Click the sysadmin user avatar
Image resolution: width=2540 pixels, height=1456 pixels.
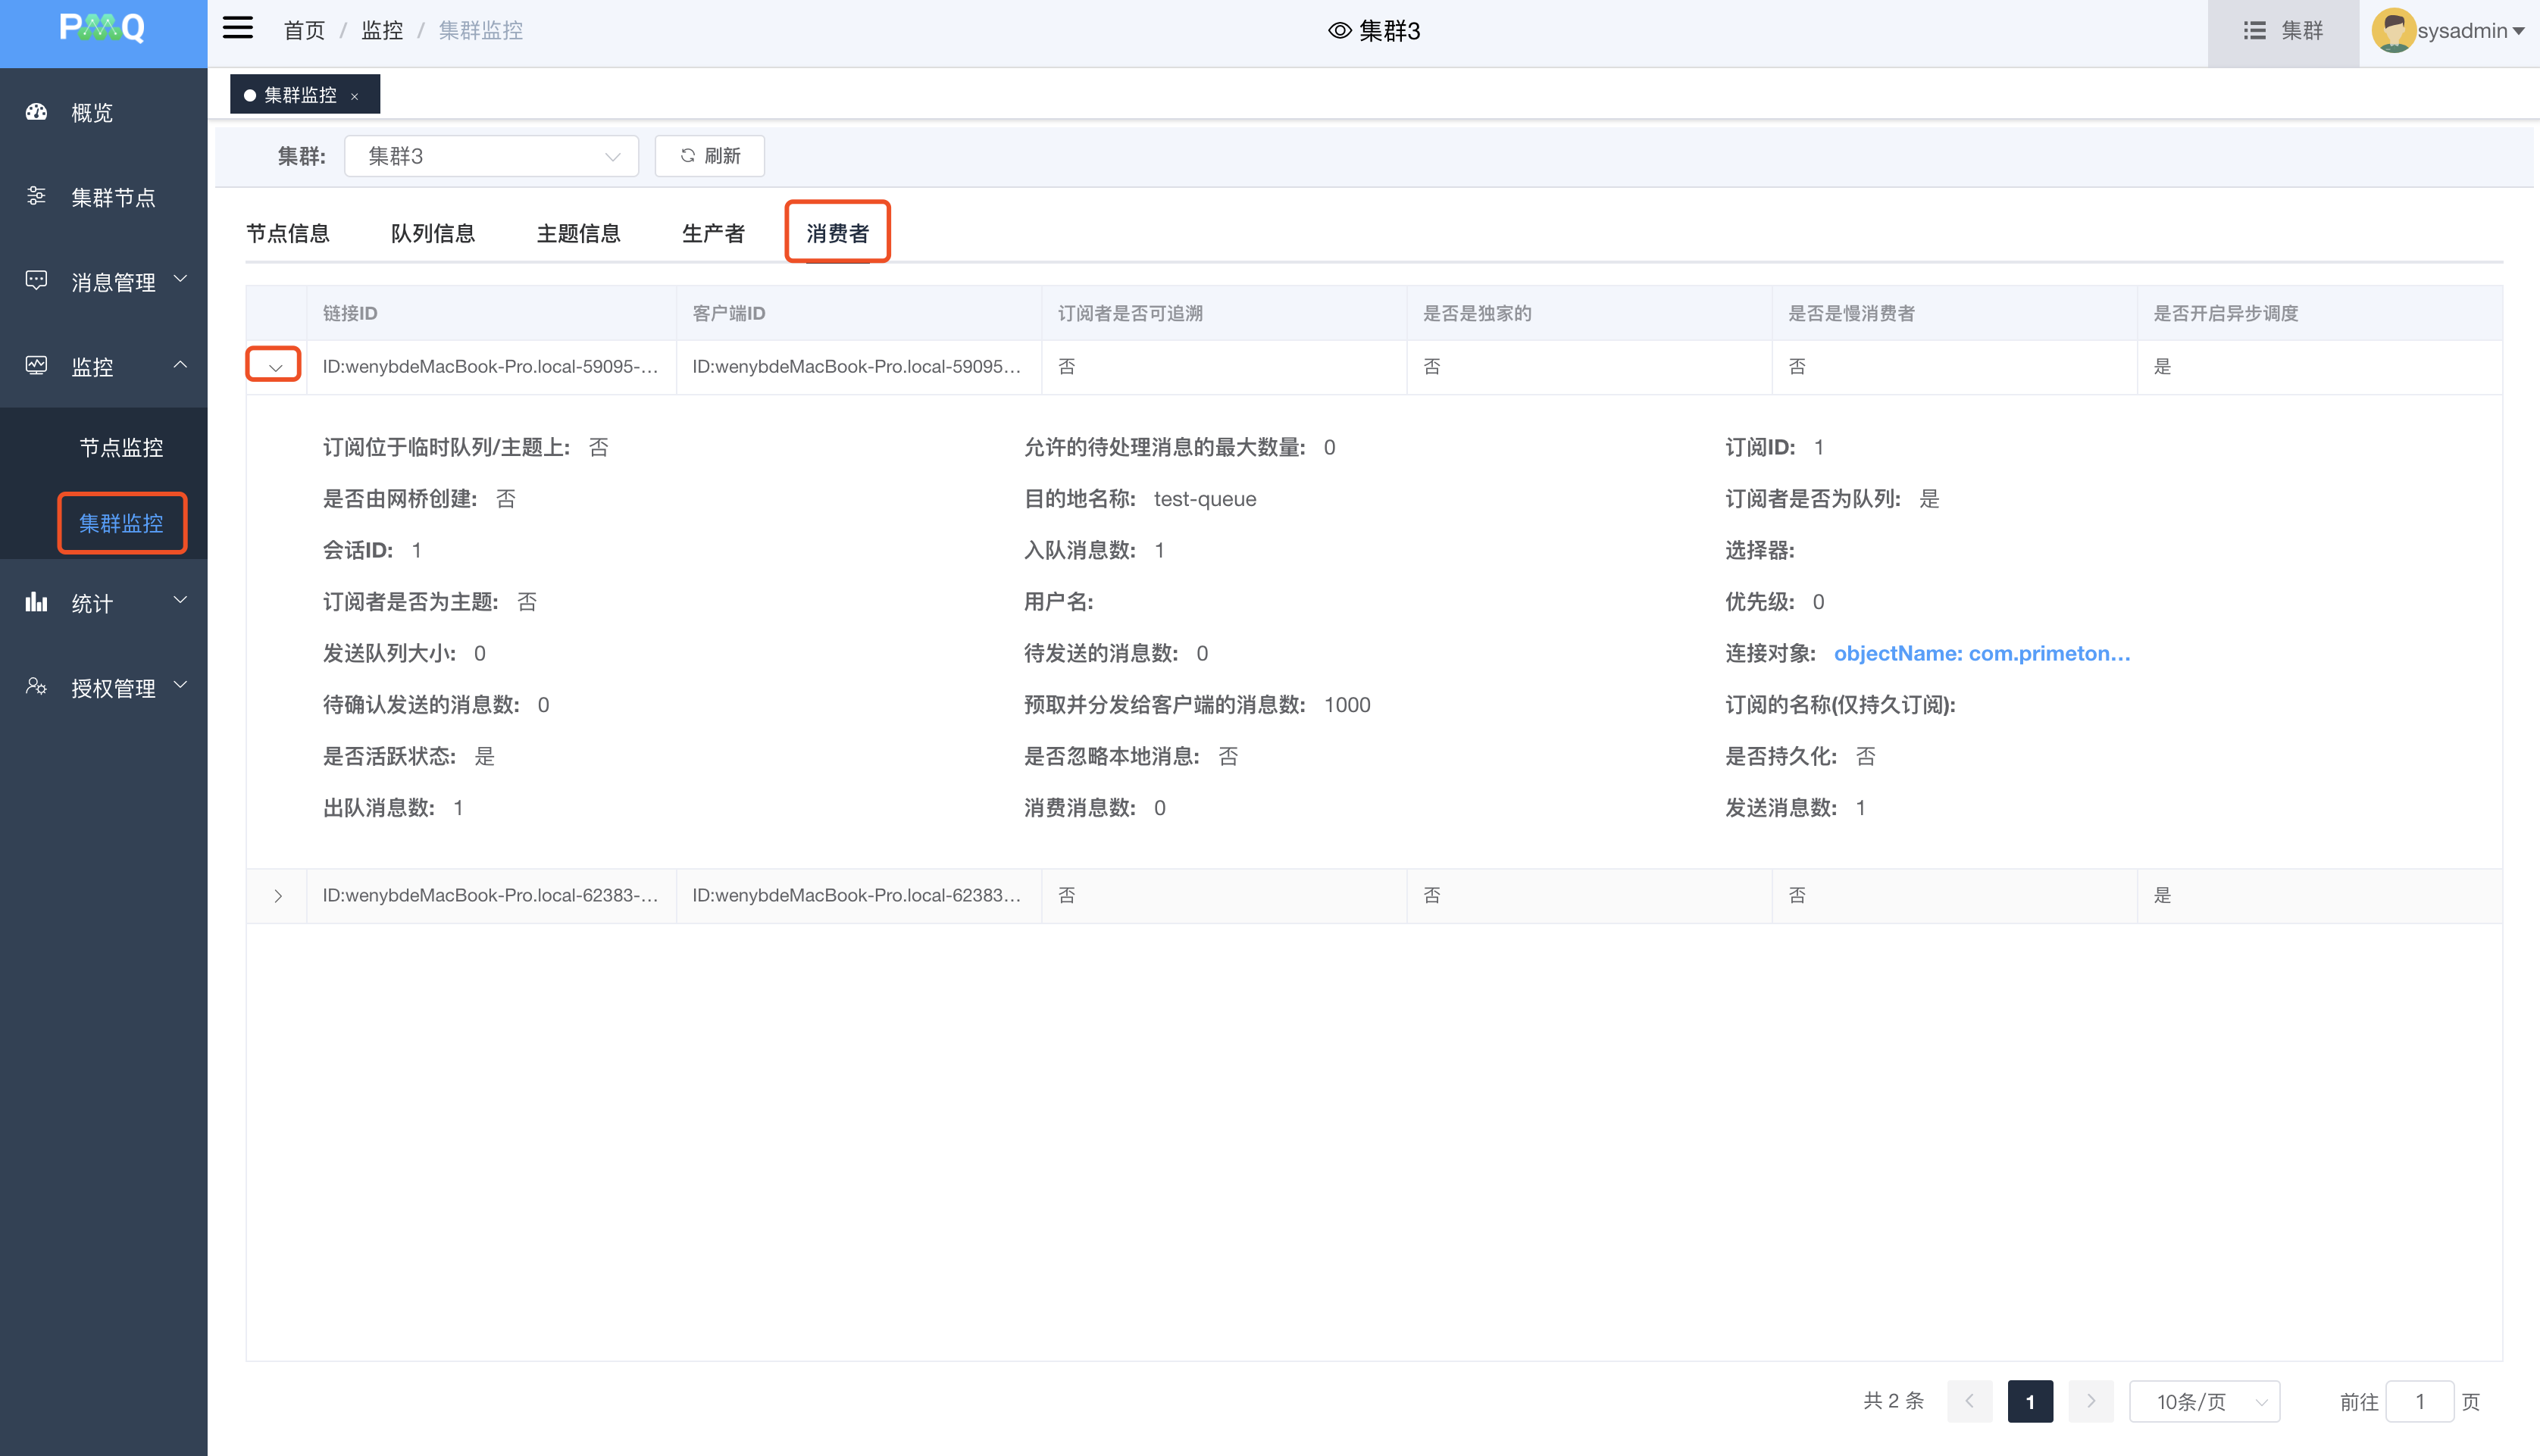(2393, 30)
